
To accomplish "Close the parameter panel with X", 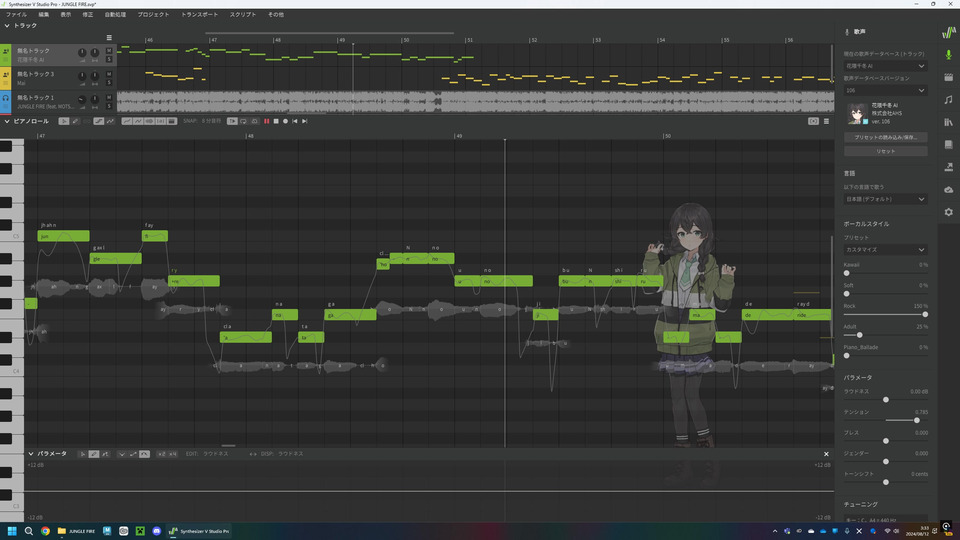I will 826,454.
